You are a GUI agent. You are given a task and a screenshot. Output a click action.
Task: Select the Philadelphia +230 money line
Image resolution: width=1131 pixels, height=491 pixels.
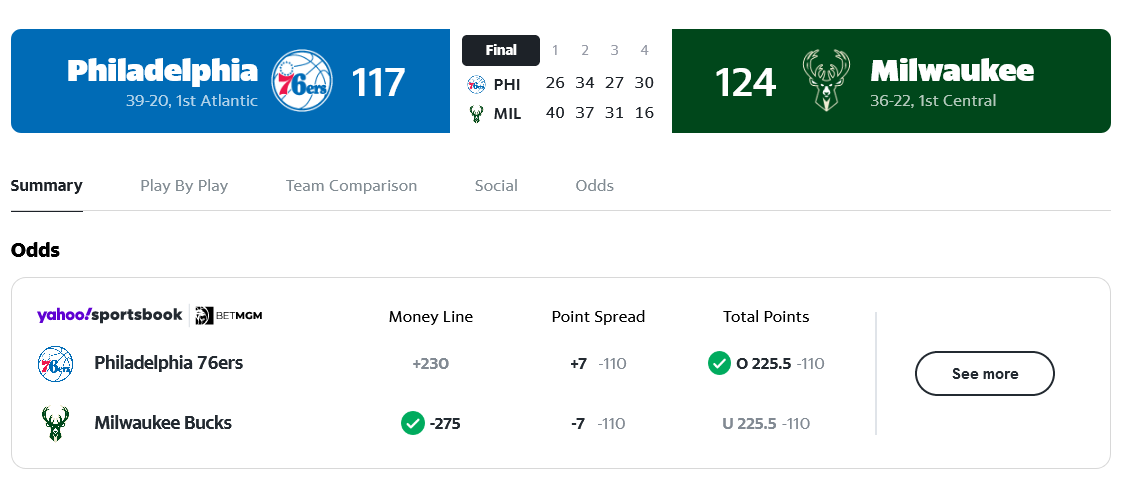(430, 364)
